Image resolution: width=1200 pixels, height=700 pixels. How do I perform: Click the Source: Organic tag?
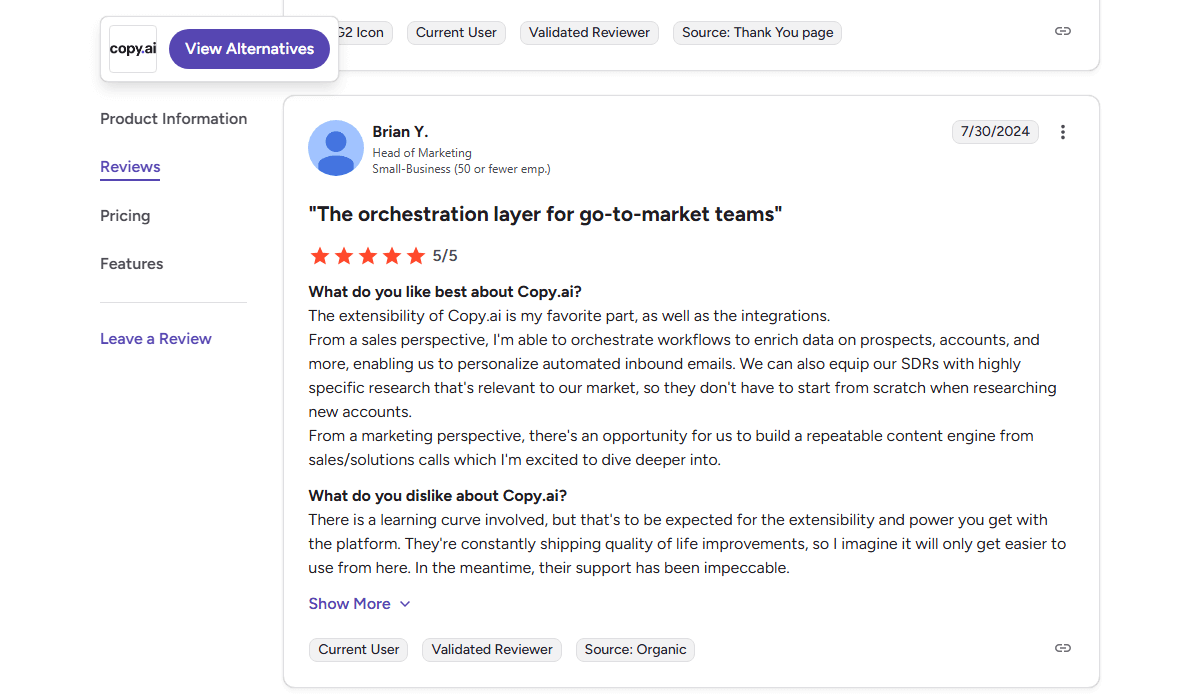pyautogui.click(x=635, y=650)
